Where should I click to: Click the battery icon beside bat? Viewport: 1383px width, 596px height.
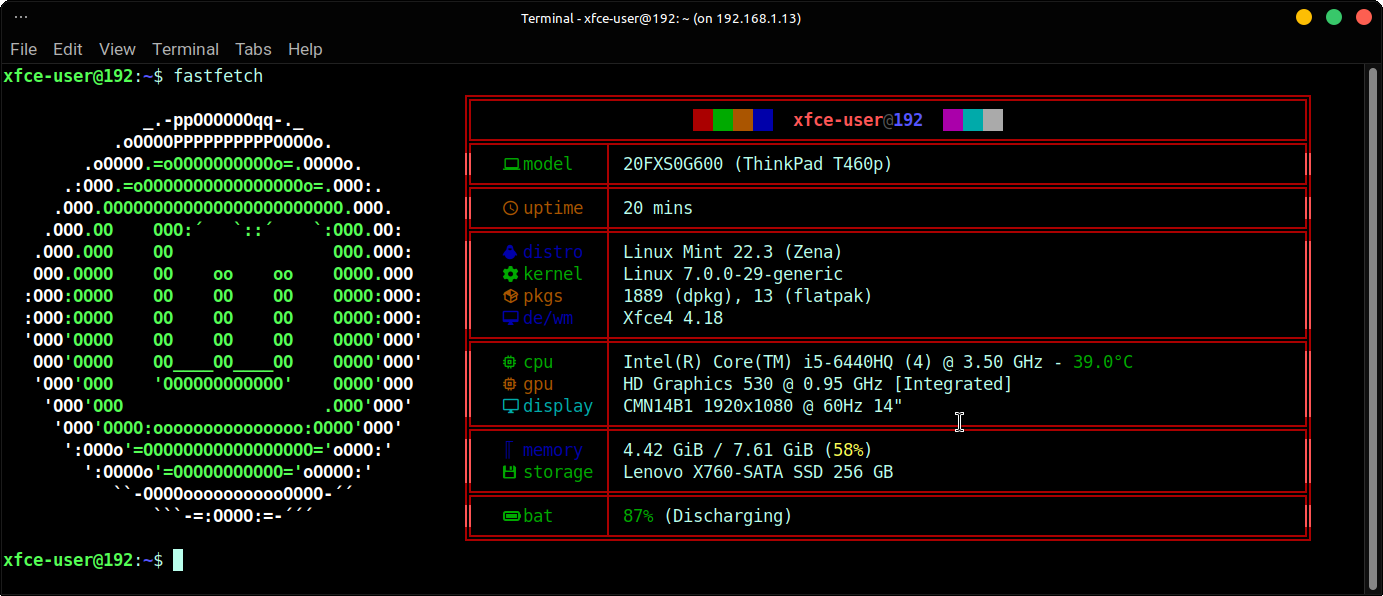click(x=511, y=516)
